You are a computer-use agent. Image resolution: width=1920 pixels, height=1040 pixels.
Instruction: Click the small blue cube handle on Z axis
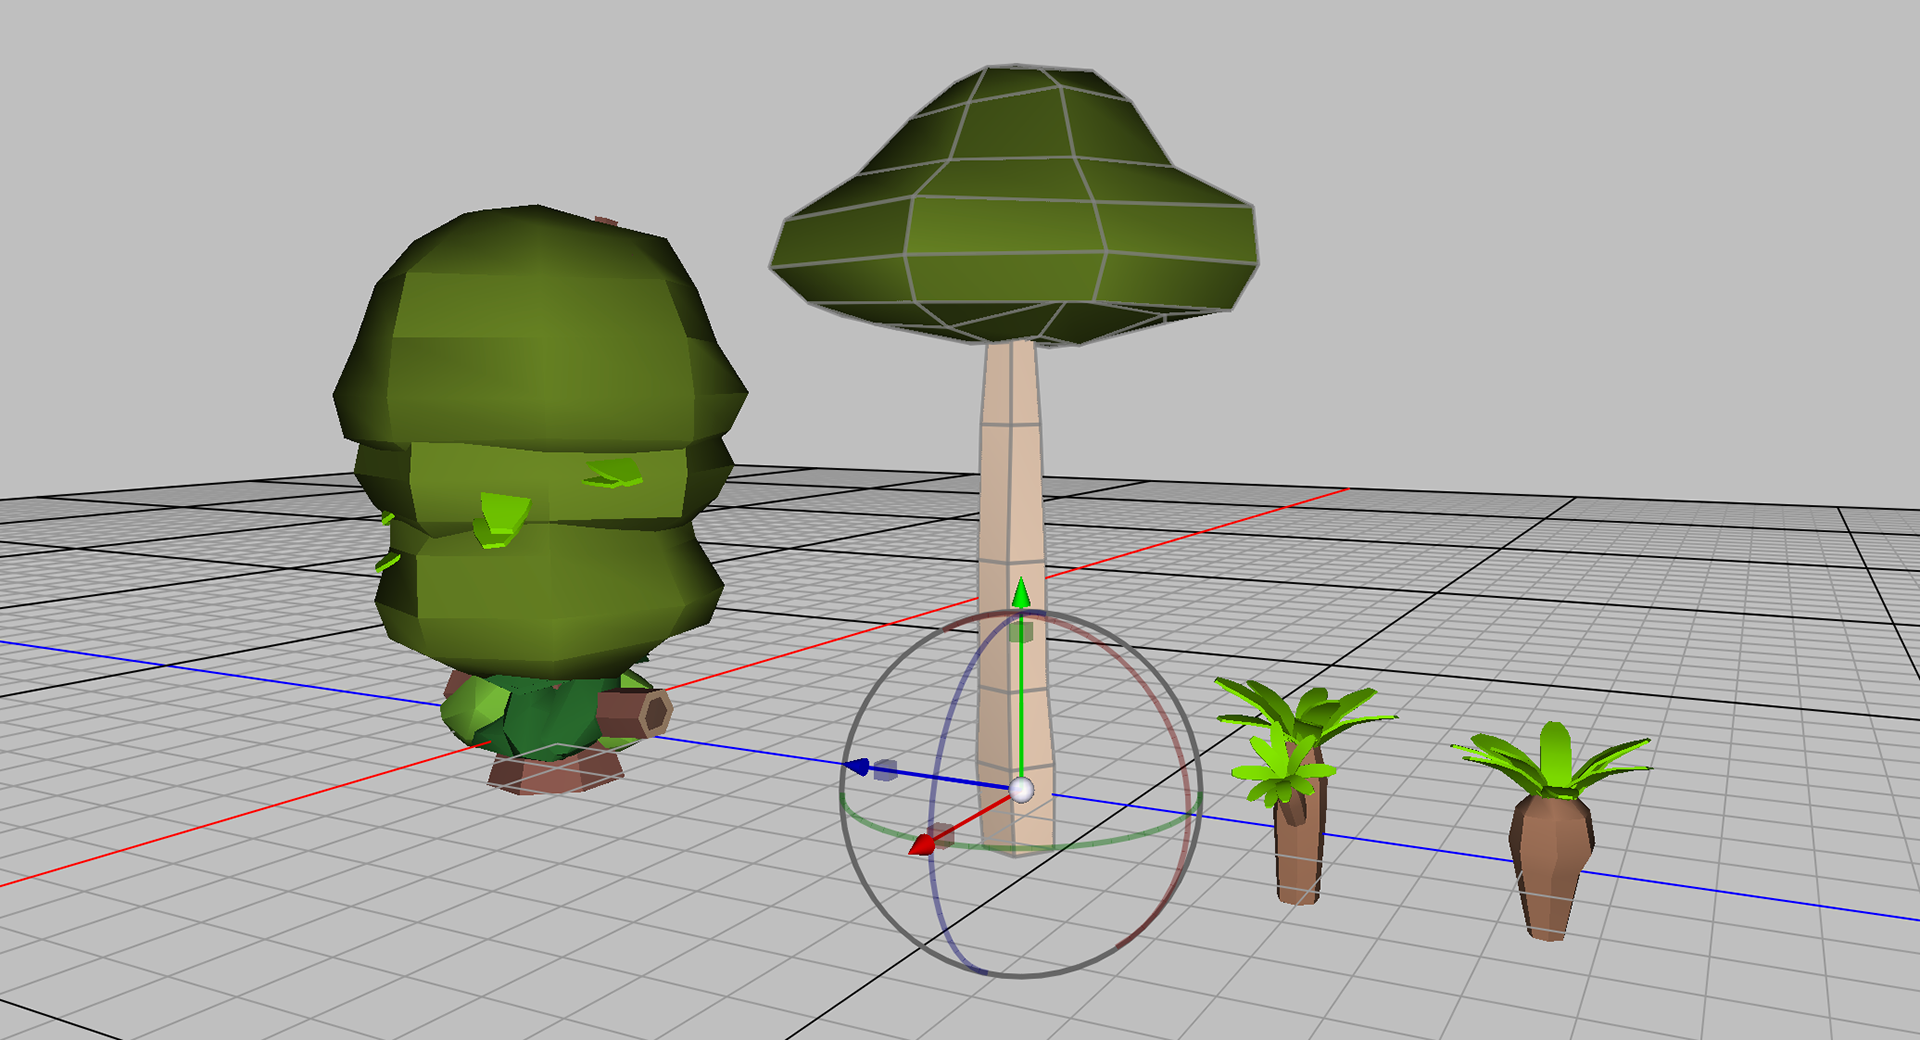click(x=885, y=769)
